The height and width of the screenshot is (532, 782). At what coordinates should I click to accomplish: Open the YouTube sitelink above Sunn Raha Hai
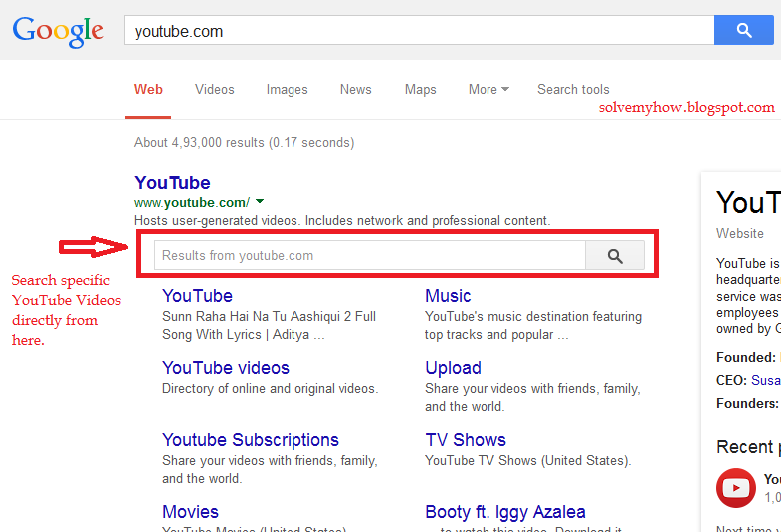point(197,296)
